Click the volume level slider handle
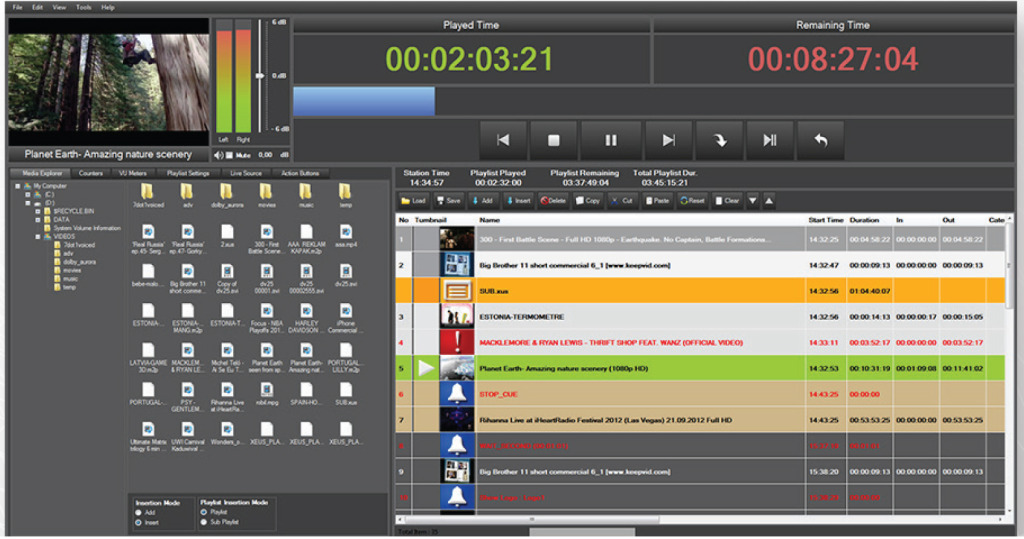 (x=261, y=76)
